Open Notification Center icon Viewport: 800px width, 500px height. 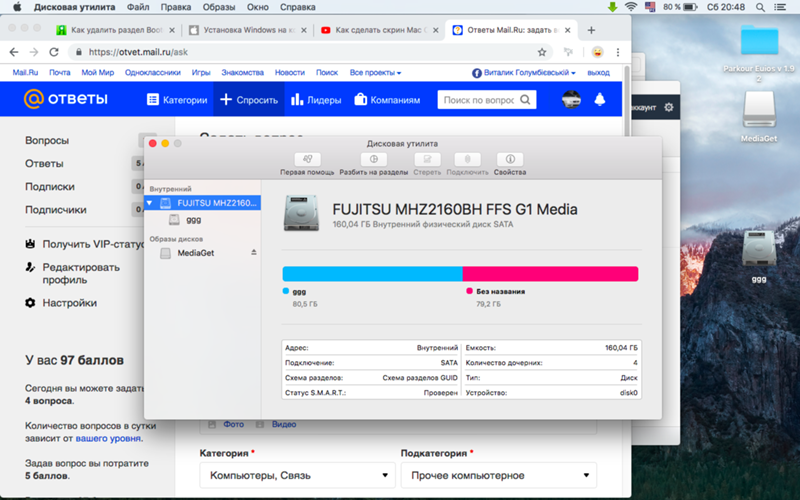tap(780, 7)
